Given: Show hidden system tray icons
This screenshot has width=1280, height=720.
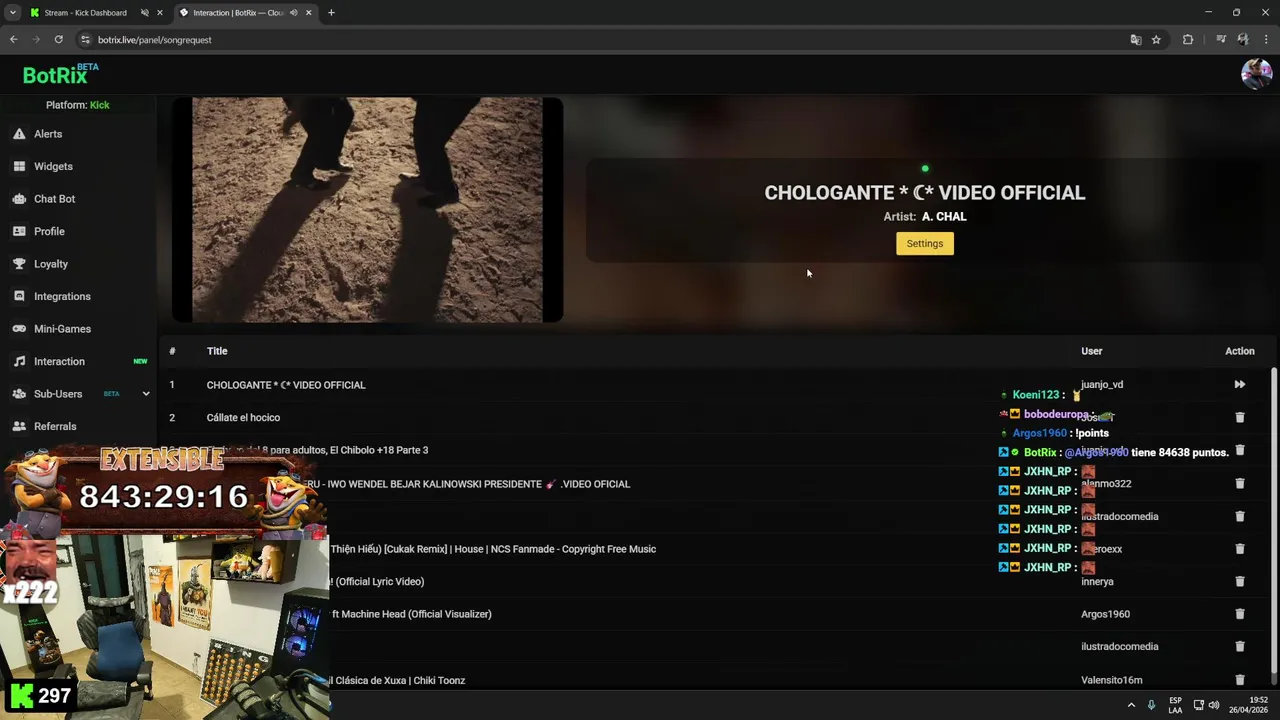Looking at the screenshot, I should coord(1131,705).
